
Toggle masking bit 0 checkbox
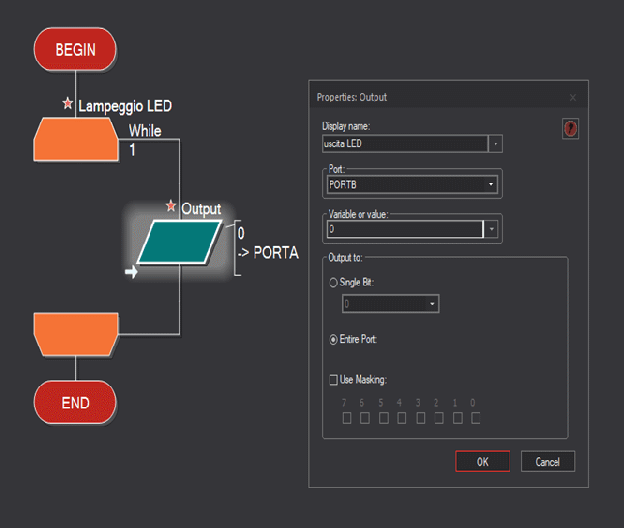tap(475, 418)
